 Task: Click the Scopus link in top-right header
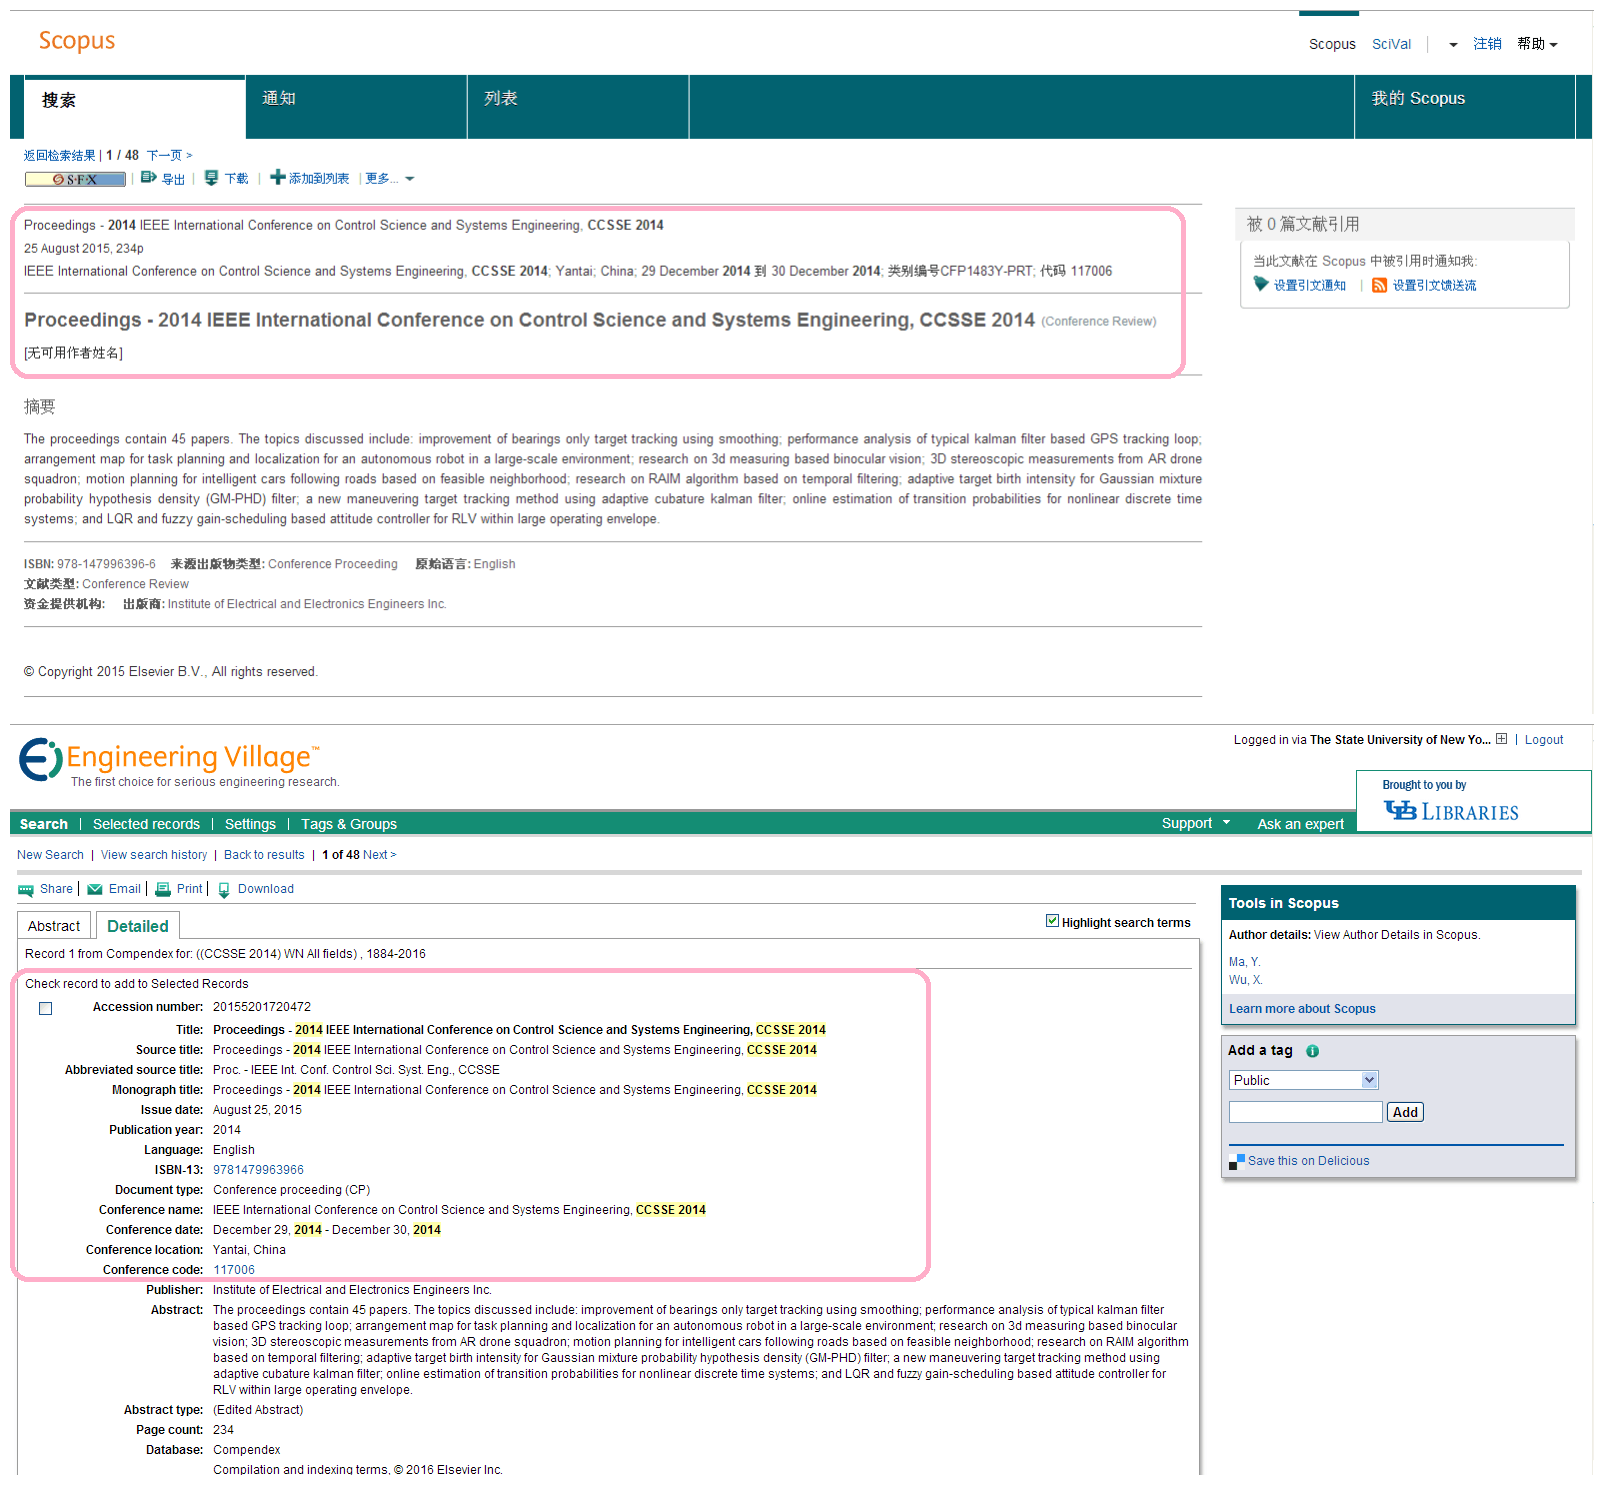(x=1332, y=44)
